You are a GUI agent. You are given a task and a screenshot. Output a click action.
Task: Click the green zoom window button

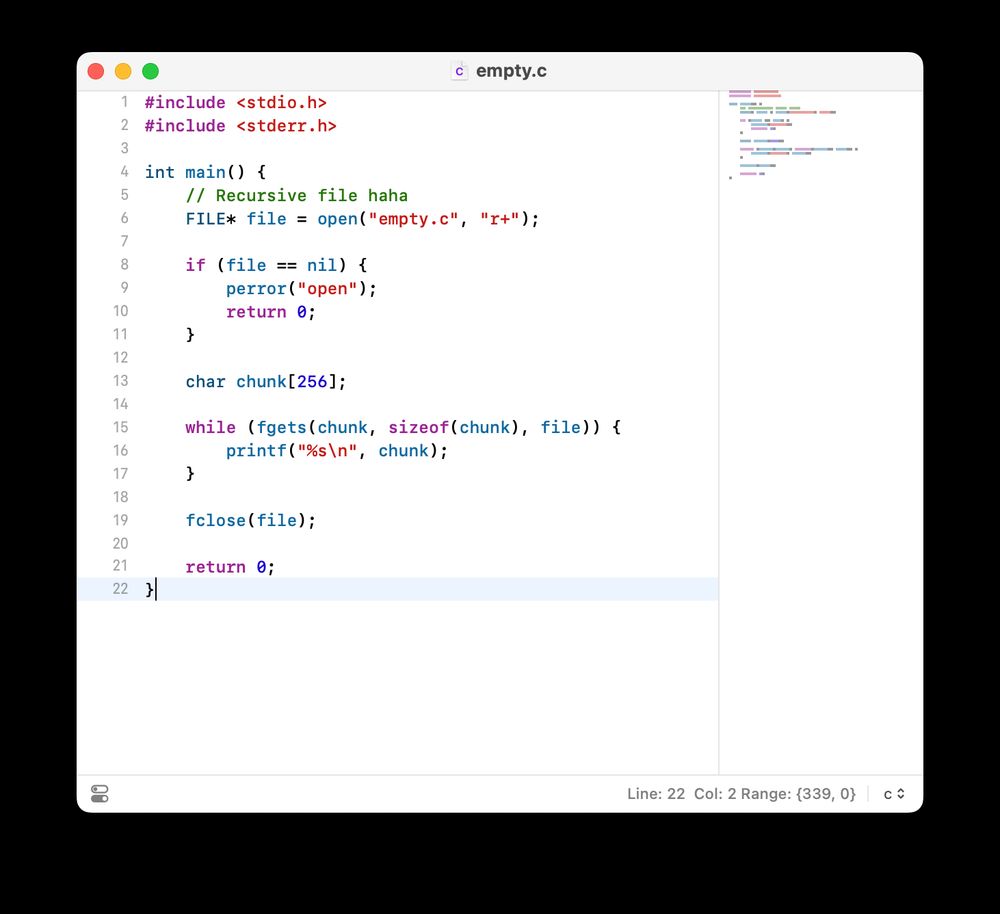(x=150, y=71)
